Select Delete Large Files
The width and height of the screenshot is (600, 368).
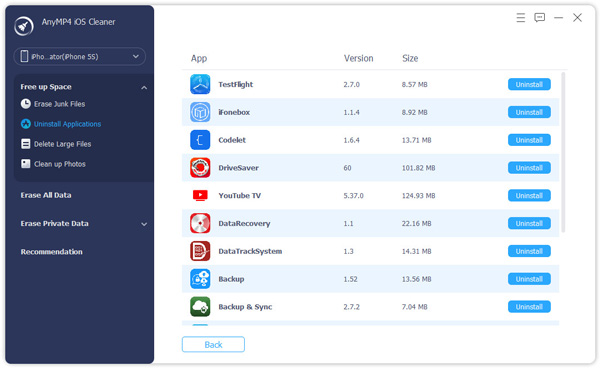pos(62,144)
